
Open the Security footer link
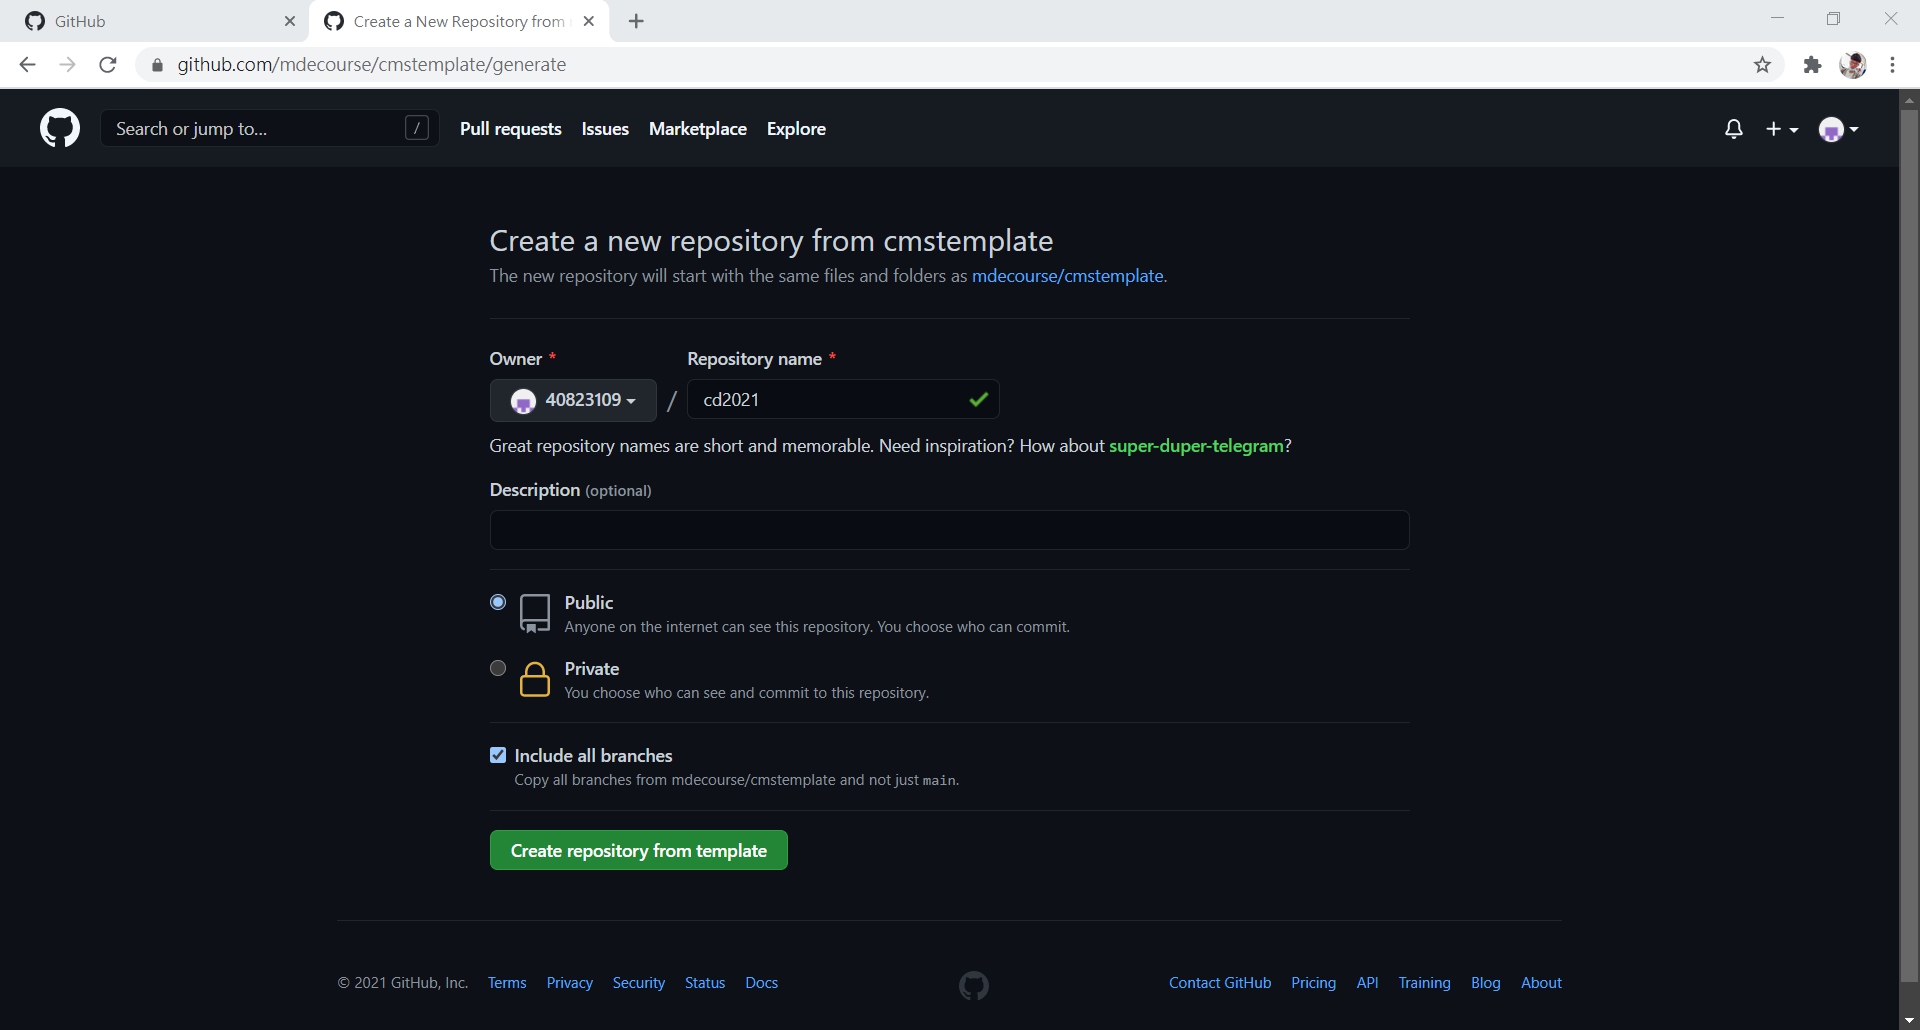click(639, 983)
